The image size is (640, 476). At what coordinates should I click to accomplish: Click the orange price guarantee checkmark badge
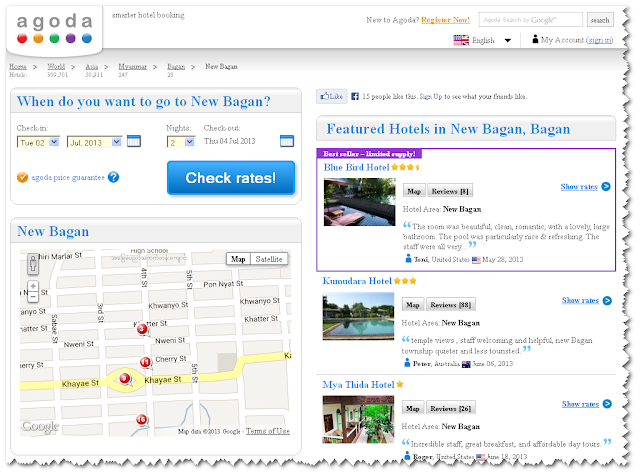22,178
